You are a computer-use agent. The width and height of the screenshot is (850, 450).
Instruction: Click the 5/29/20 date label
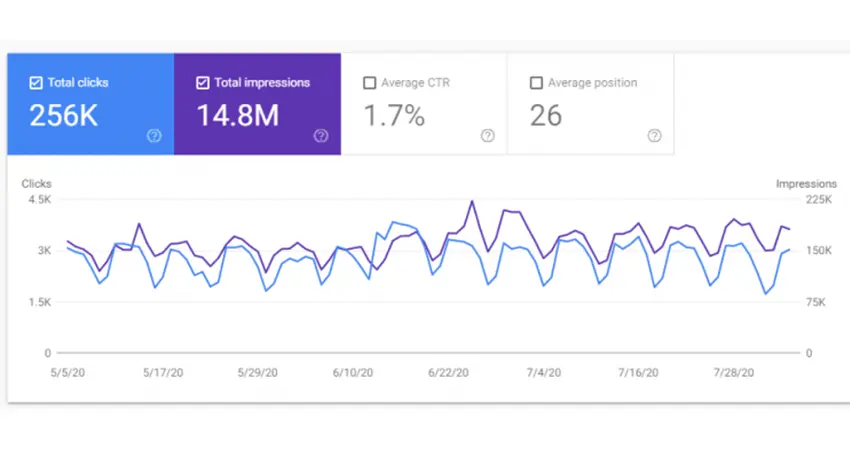[257, 372]
